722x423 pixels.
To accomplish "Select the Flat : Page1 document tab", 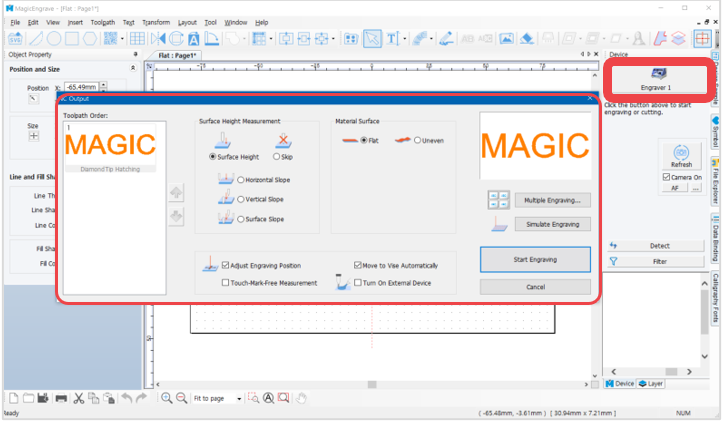I will tap(177, 55).
